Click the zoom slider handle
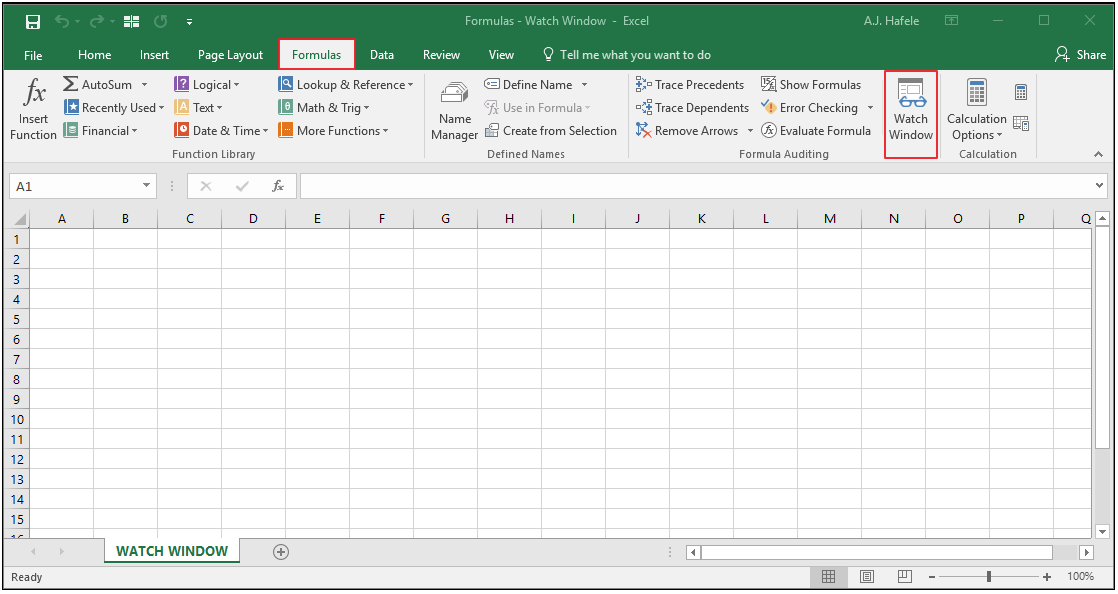The height and width of the screenshot is (594, 1118). (x=988, y=576)
